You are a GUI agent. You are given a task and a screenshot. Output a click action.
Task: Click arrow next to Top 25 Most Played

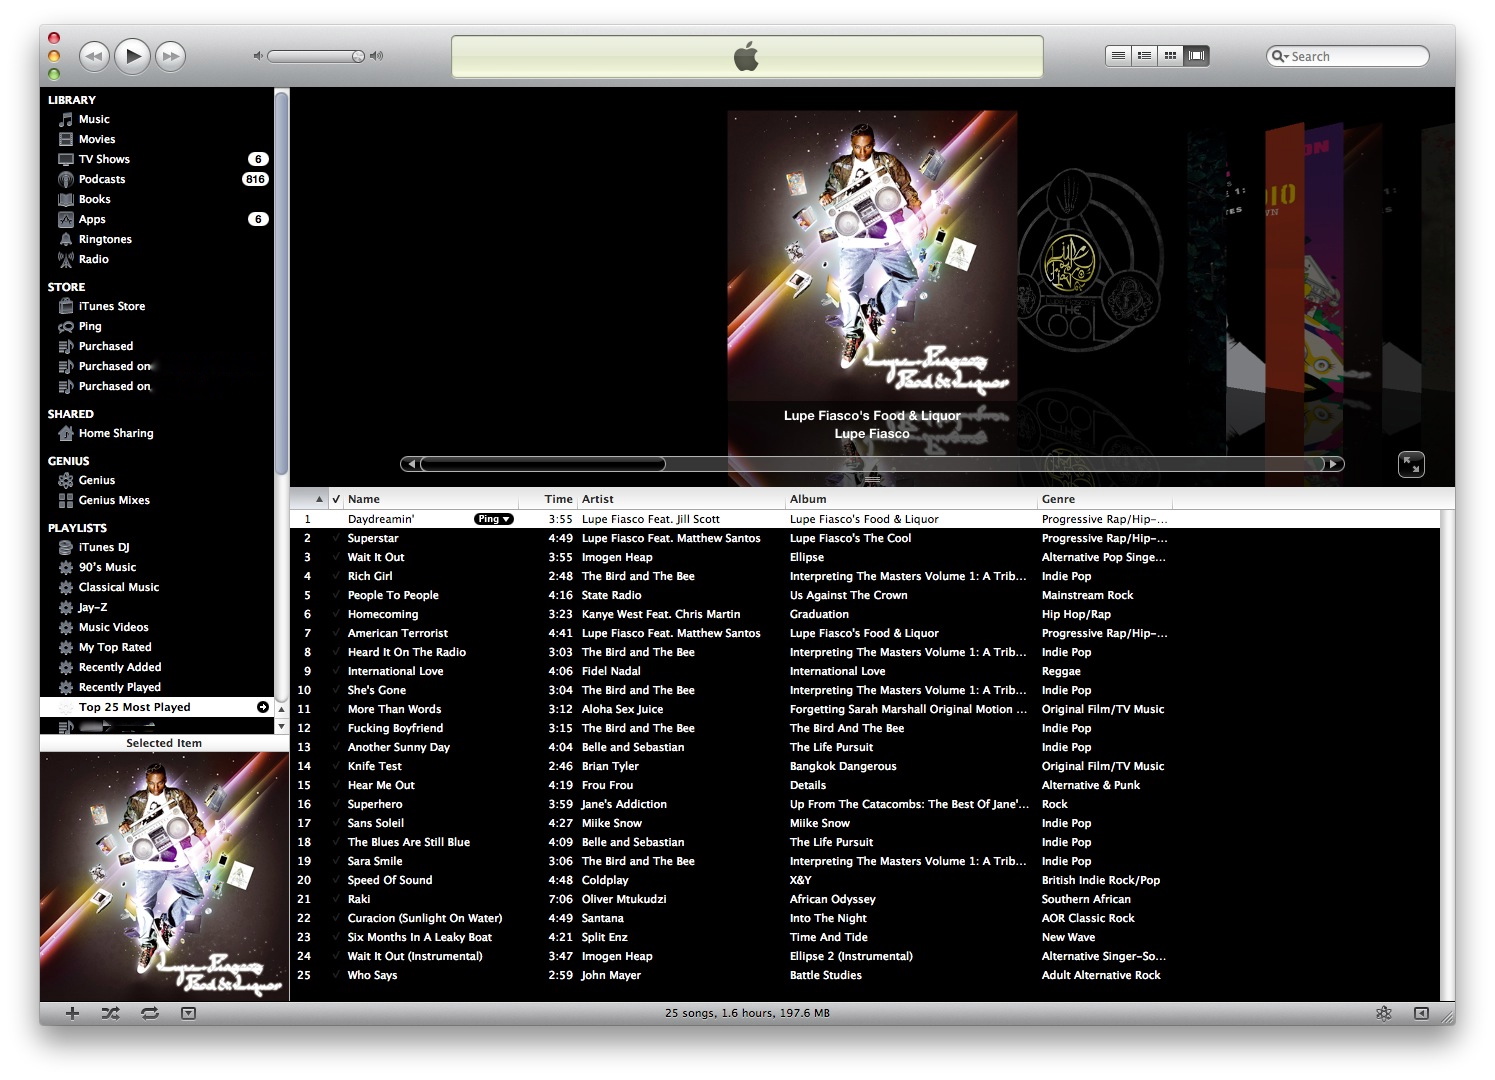pyautogui.click(x=263, y=707)
